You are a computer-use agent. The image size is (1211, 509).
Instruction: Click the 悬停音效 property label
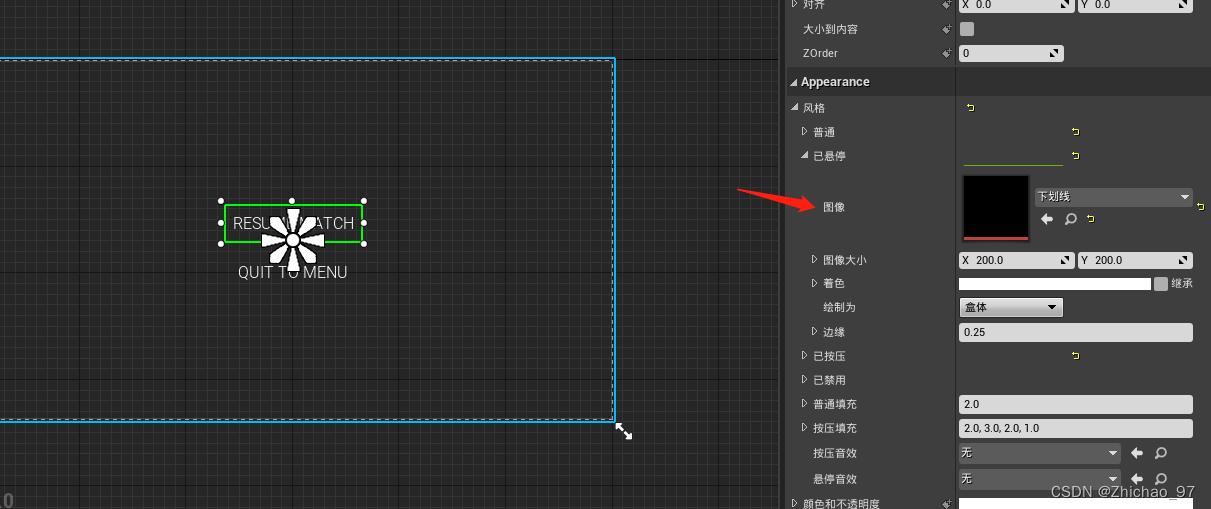pos(835,479)
